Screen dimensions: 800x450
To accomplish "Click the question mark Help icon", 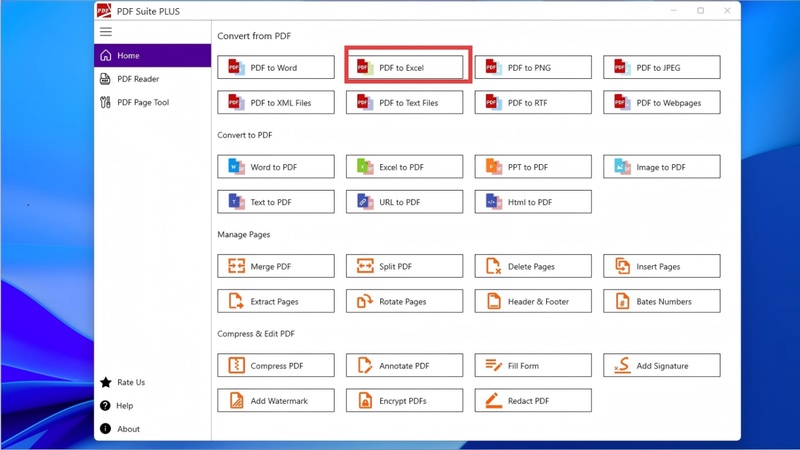I will (105, 406).
